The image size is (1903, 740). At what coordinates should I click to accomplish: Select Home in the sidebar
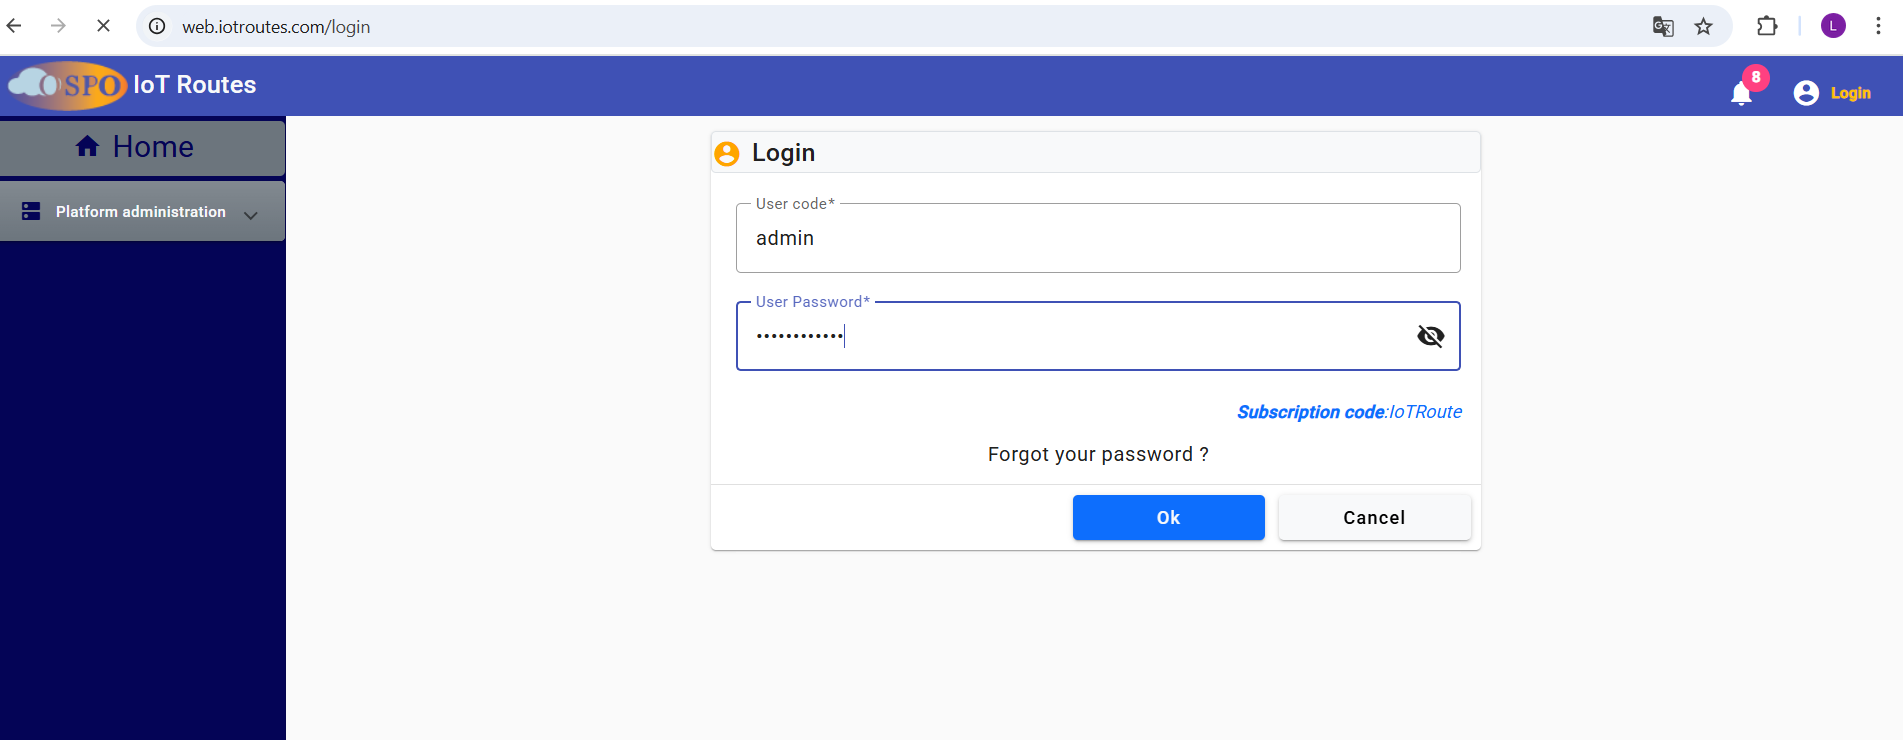[152, 147]
